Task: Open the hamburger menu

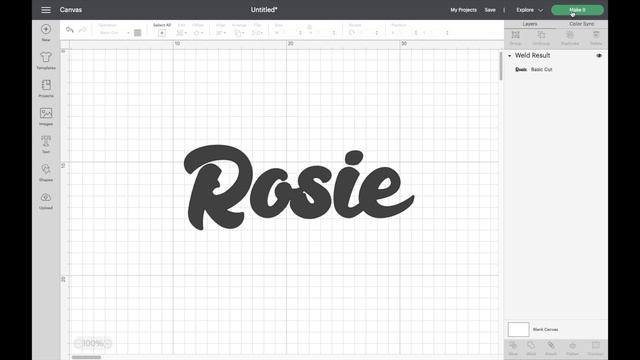Action: tap(46, 10)
